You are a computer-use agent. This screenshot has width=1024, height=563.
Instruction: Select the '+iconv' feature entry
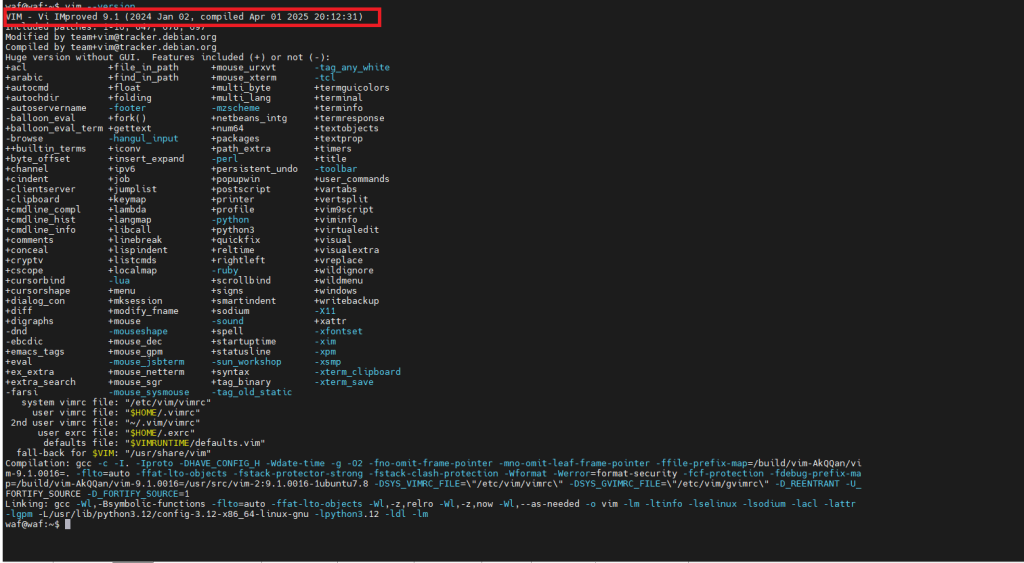125,148
